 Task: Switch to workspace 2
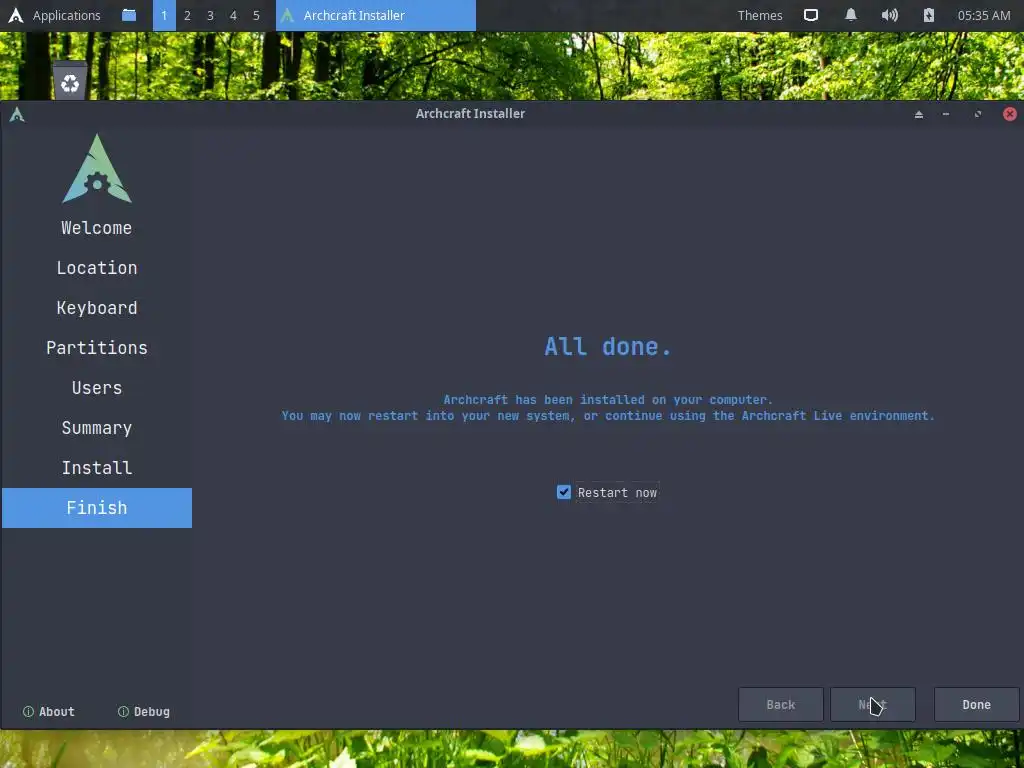187,15
